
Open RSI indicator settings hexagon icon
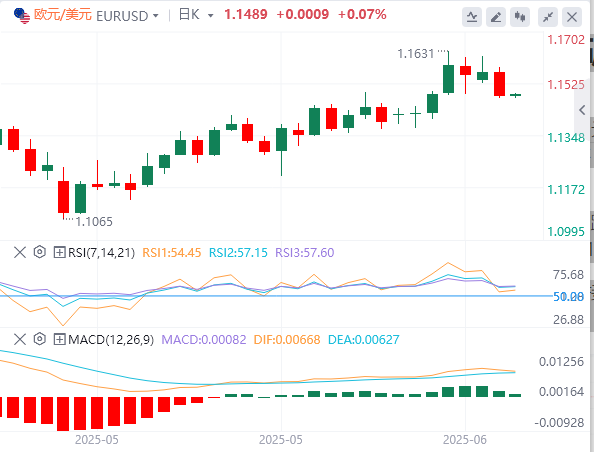coord(40,252)
